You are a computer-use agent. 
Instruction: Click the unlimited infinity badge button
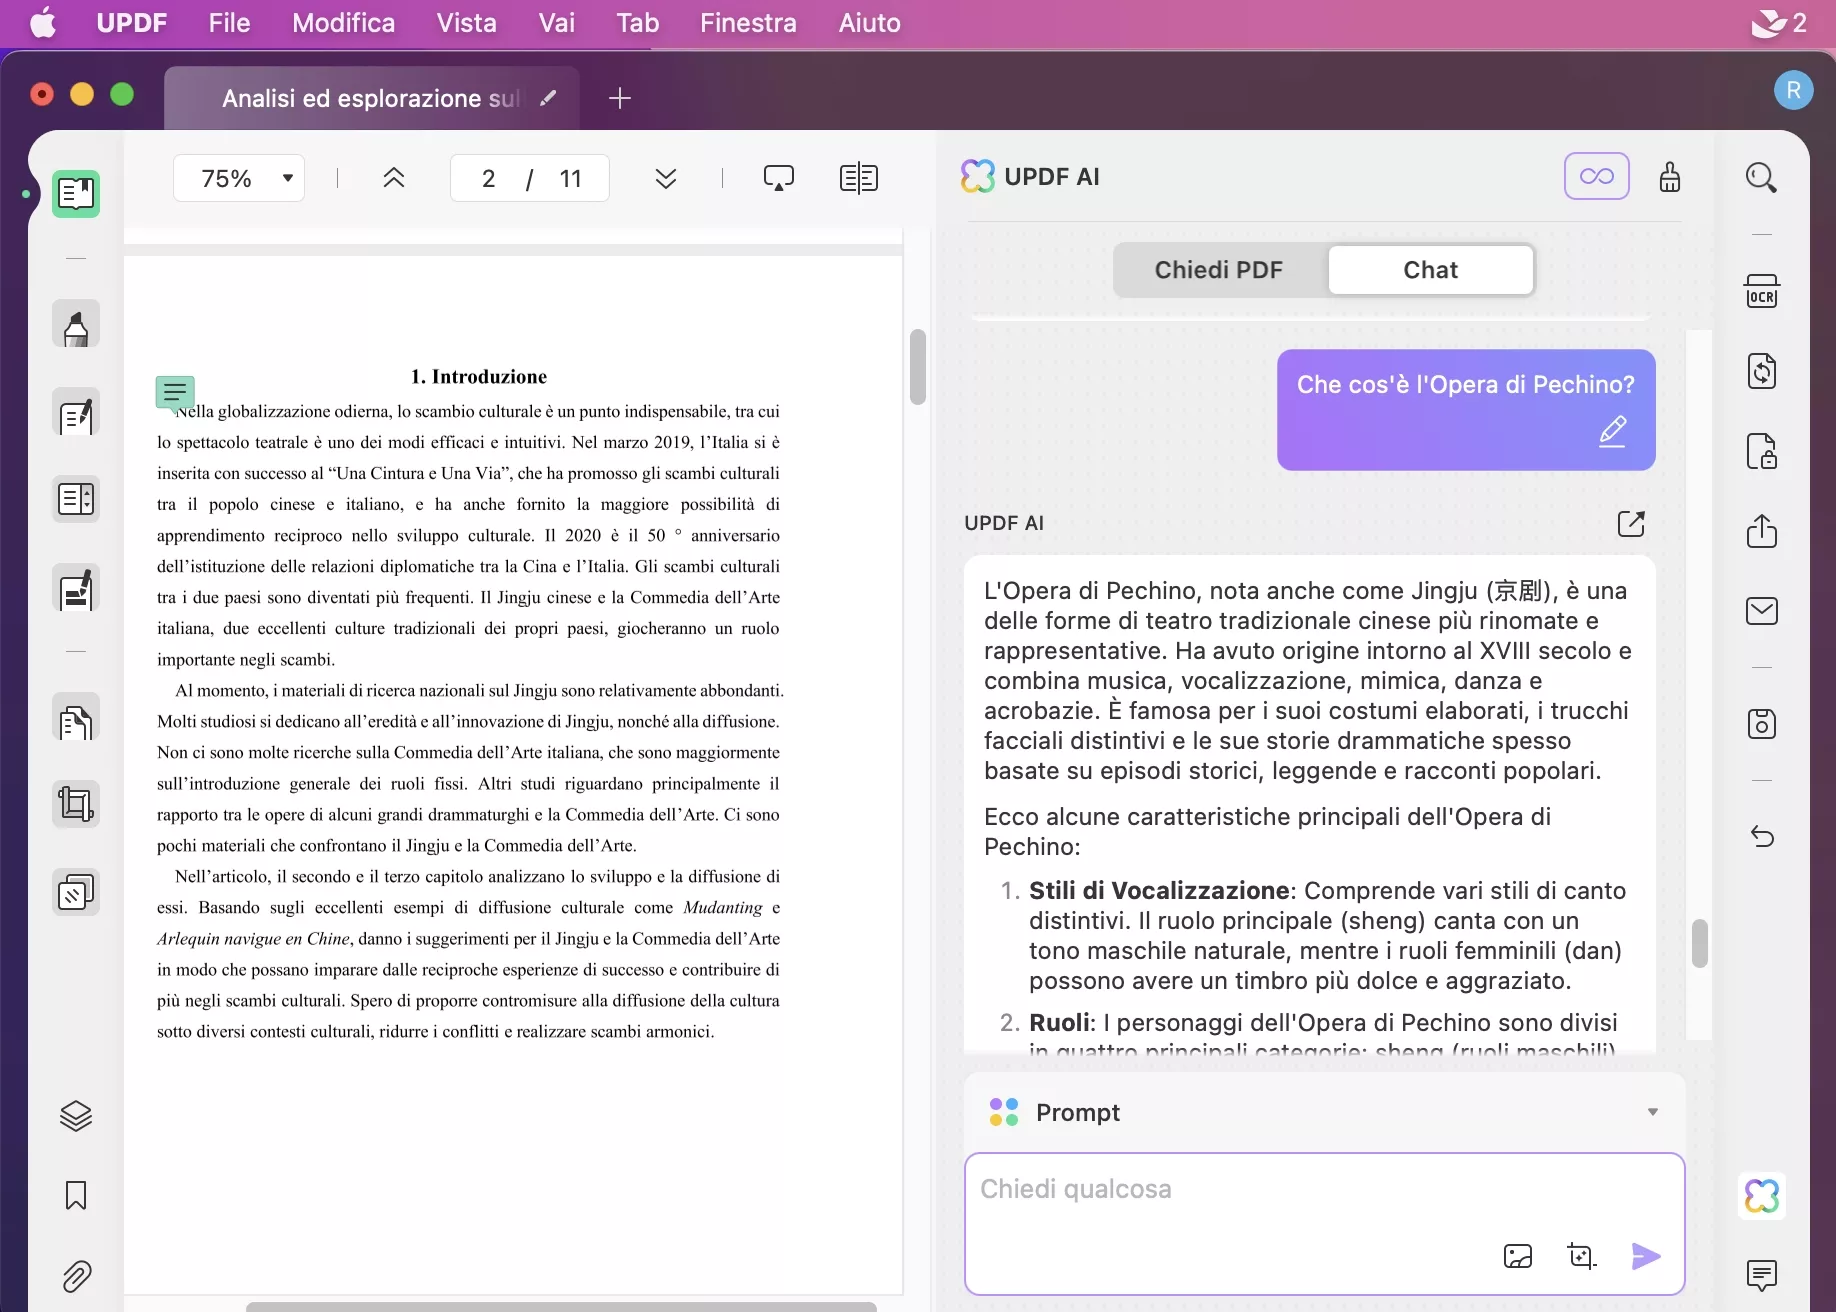click(x=1597, y=176)
